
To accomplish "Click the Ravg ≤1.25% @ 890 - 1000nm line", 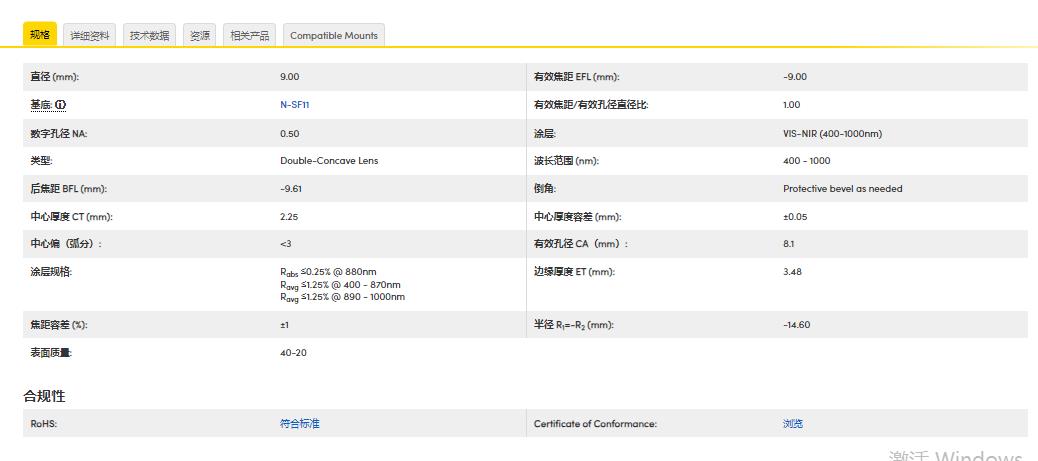I will click(x=342, y=297).
